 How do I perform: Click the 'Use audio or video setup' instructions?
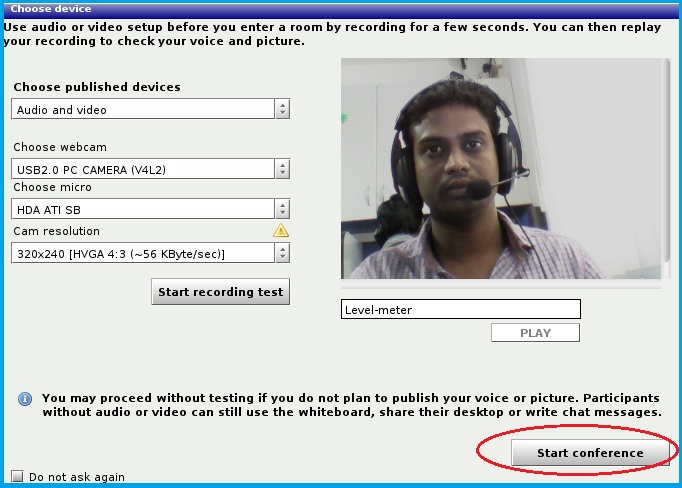click(332, 34)
